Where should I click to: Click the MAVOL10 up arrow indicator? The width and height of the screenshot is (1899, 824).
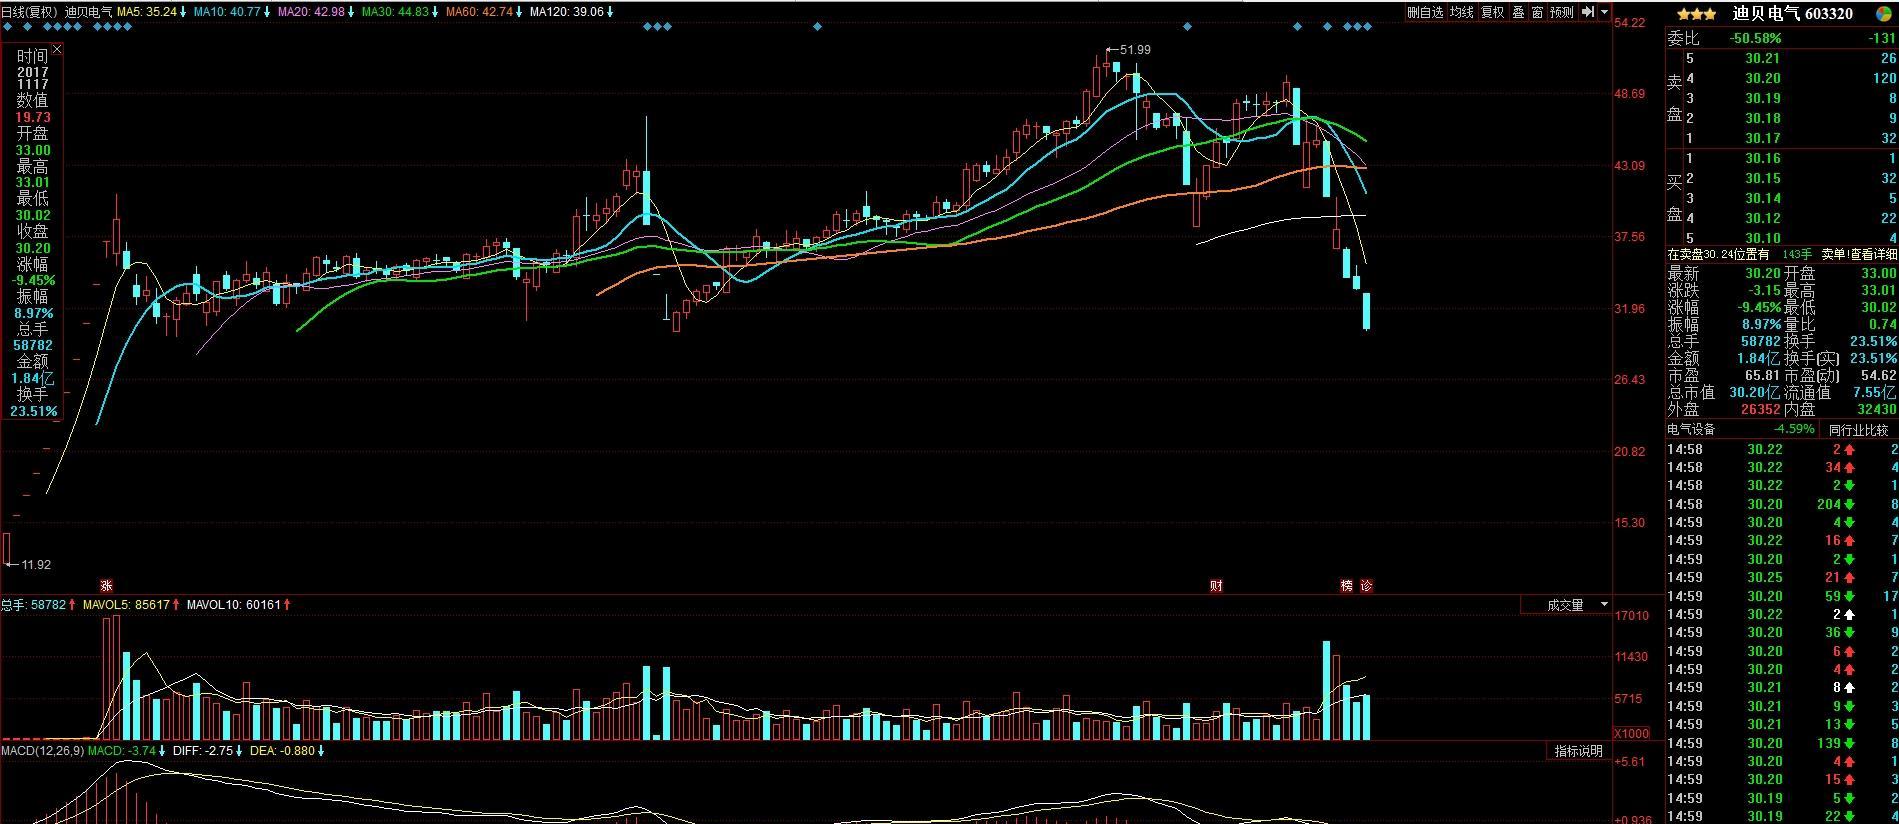pos(288,605)
